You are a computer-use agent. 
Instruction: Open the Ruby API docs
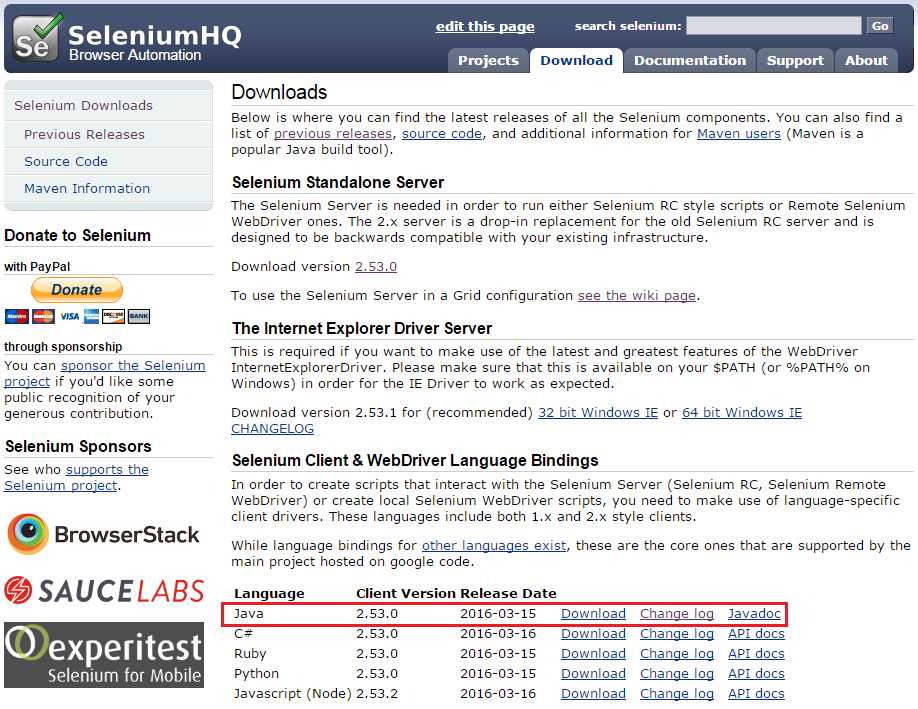tap(756, 653)
